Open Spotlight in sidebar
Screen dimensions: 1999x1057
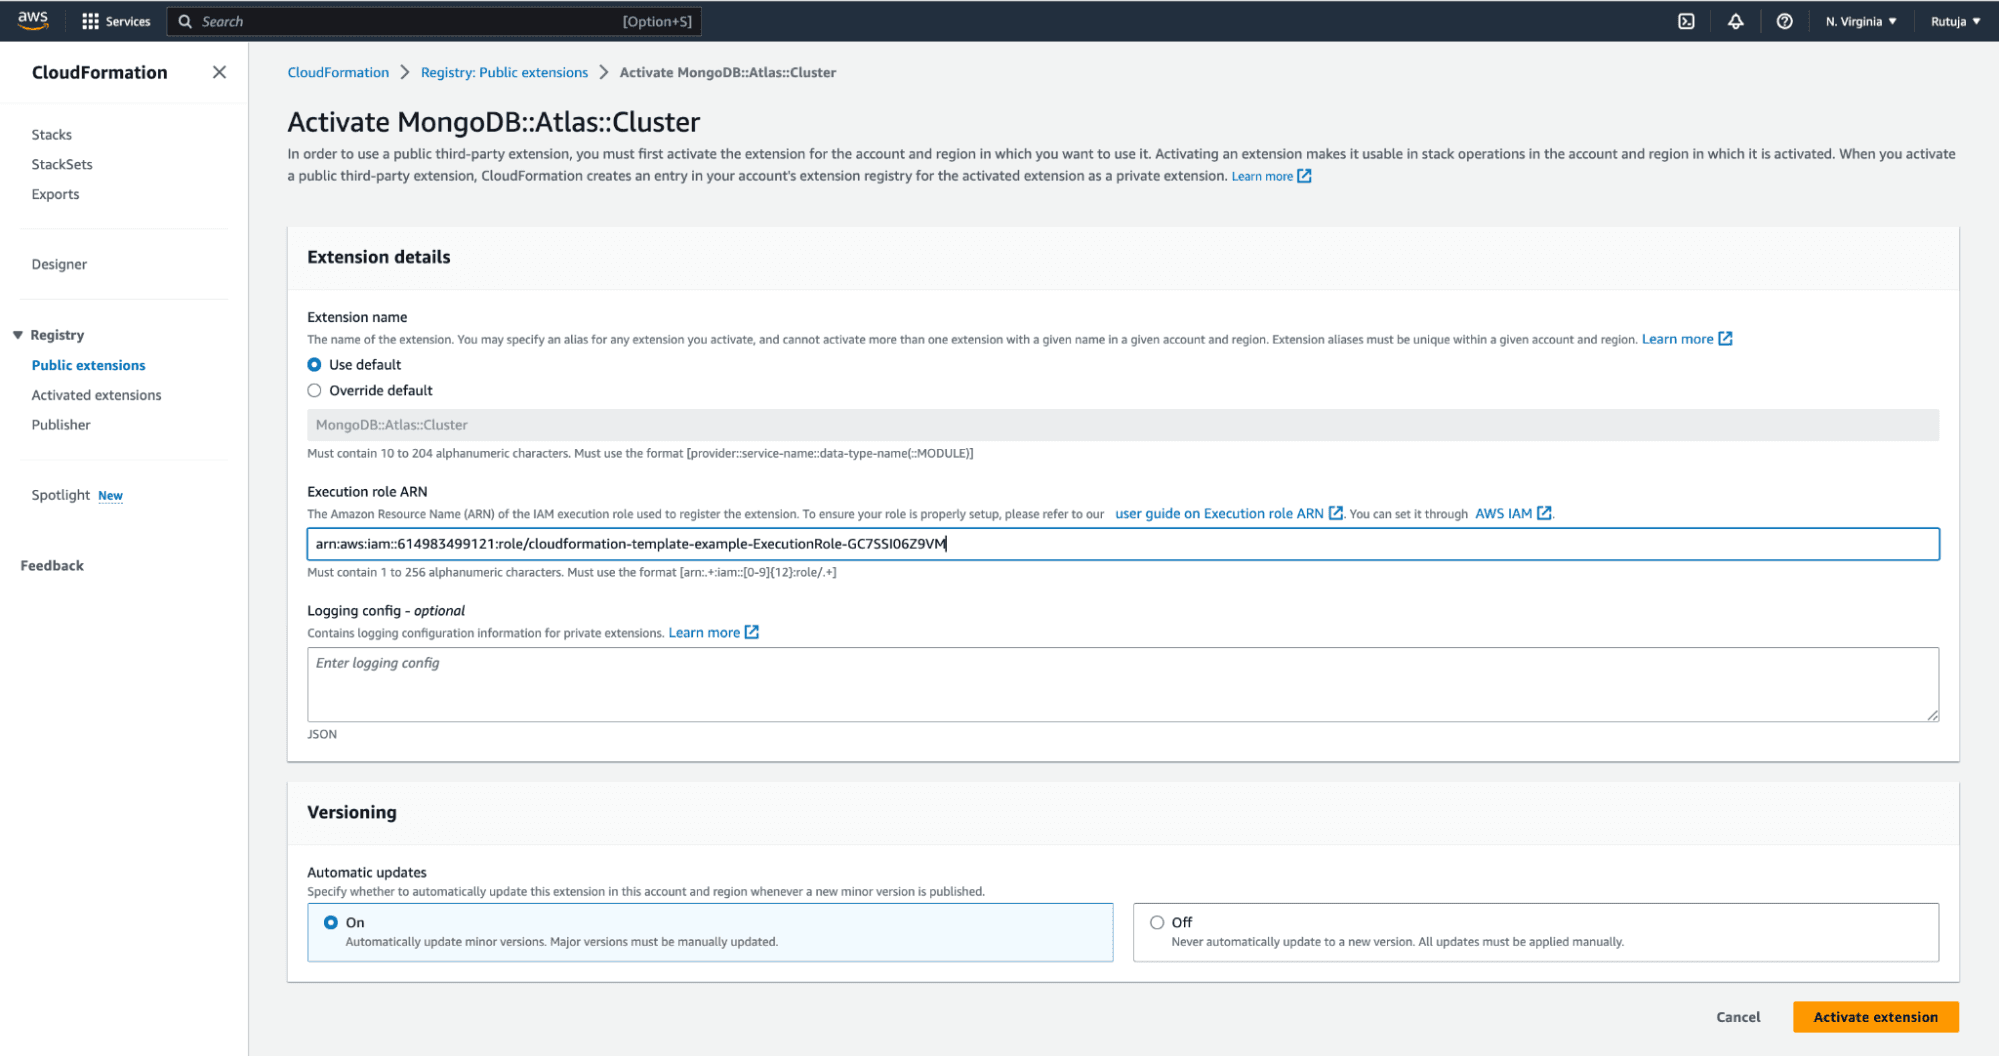pyautogui.click(x=60, y=495)
